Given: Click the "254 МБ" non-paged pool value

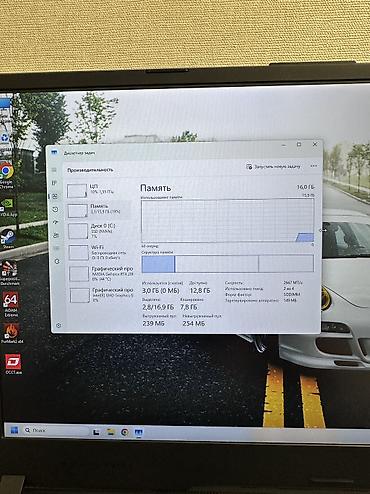Looking at the screenshot, I should [x=194, y=323].
